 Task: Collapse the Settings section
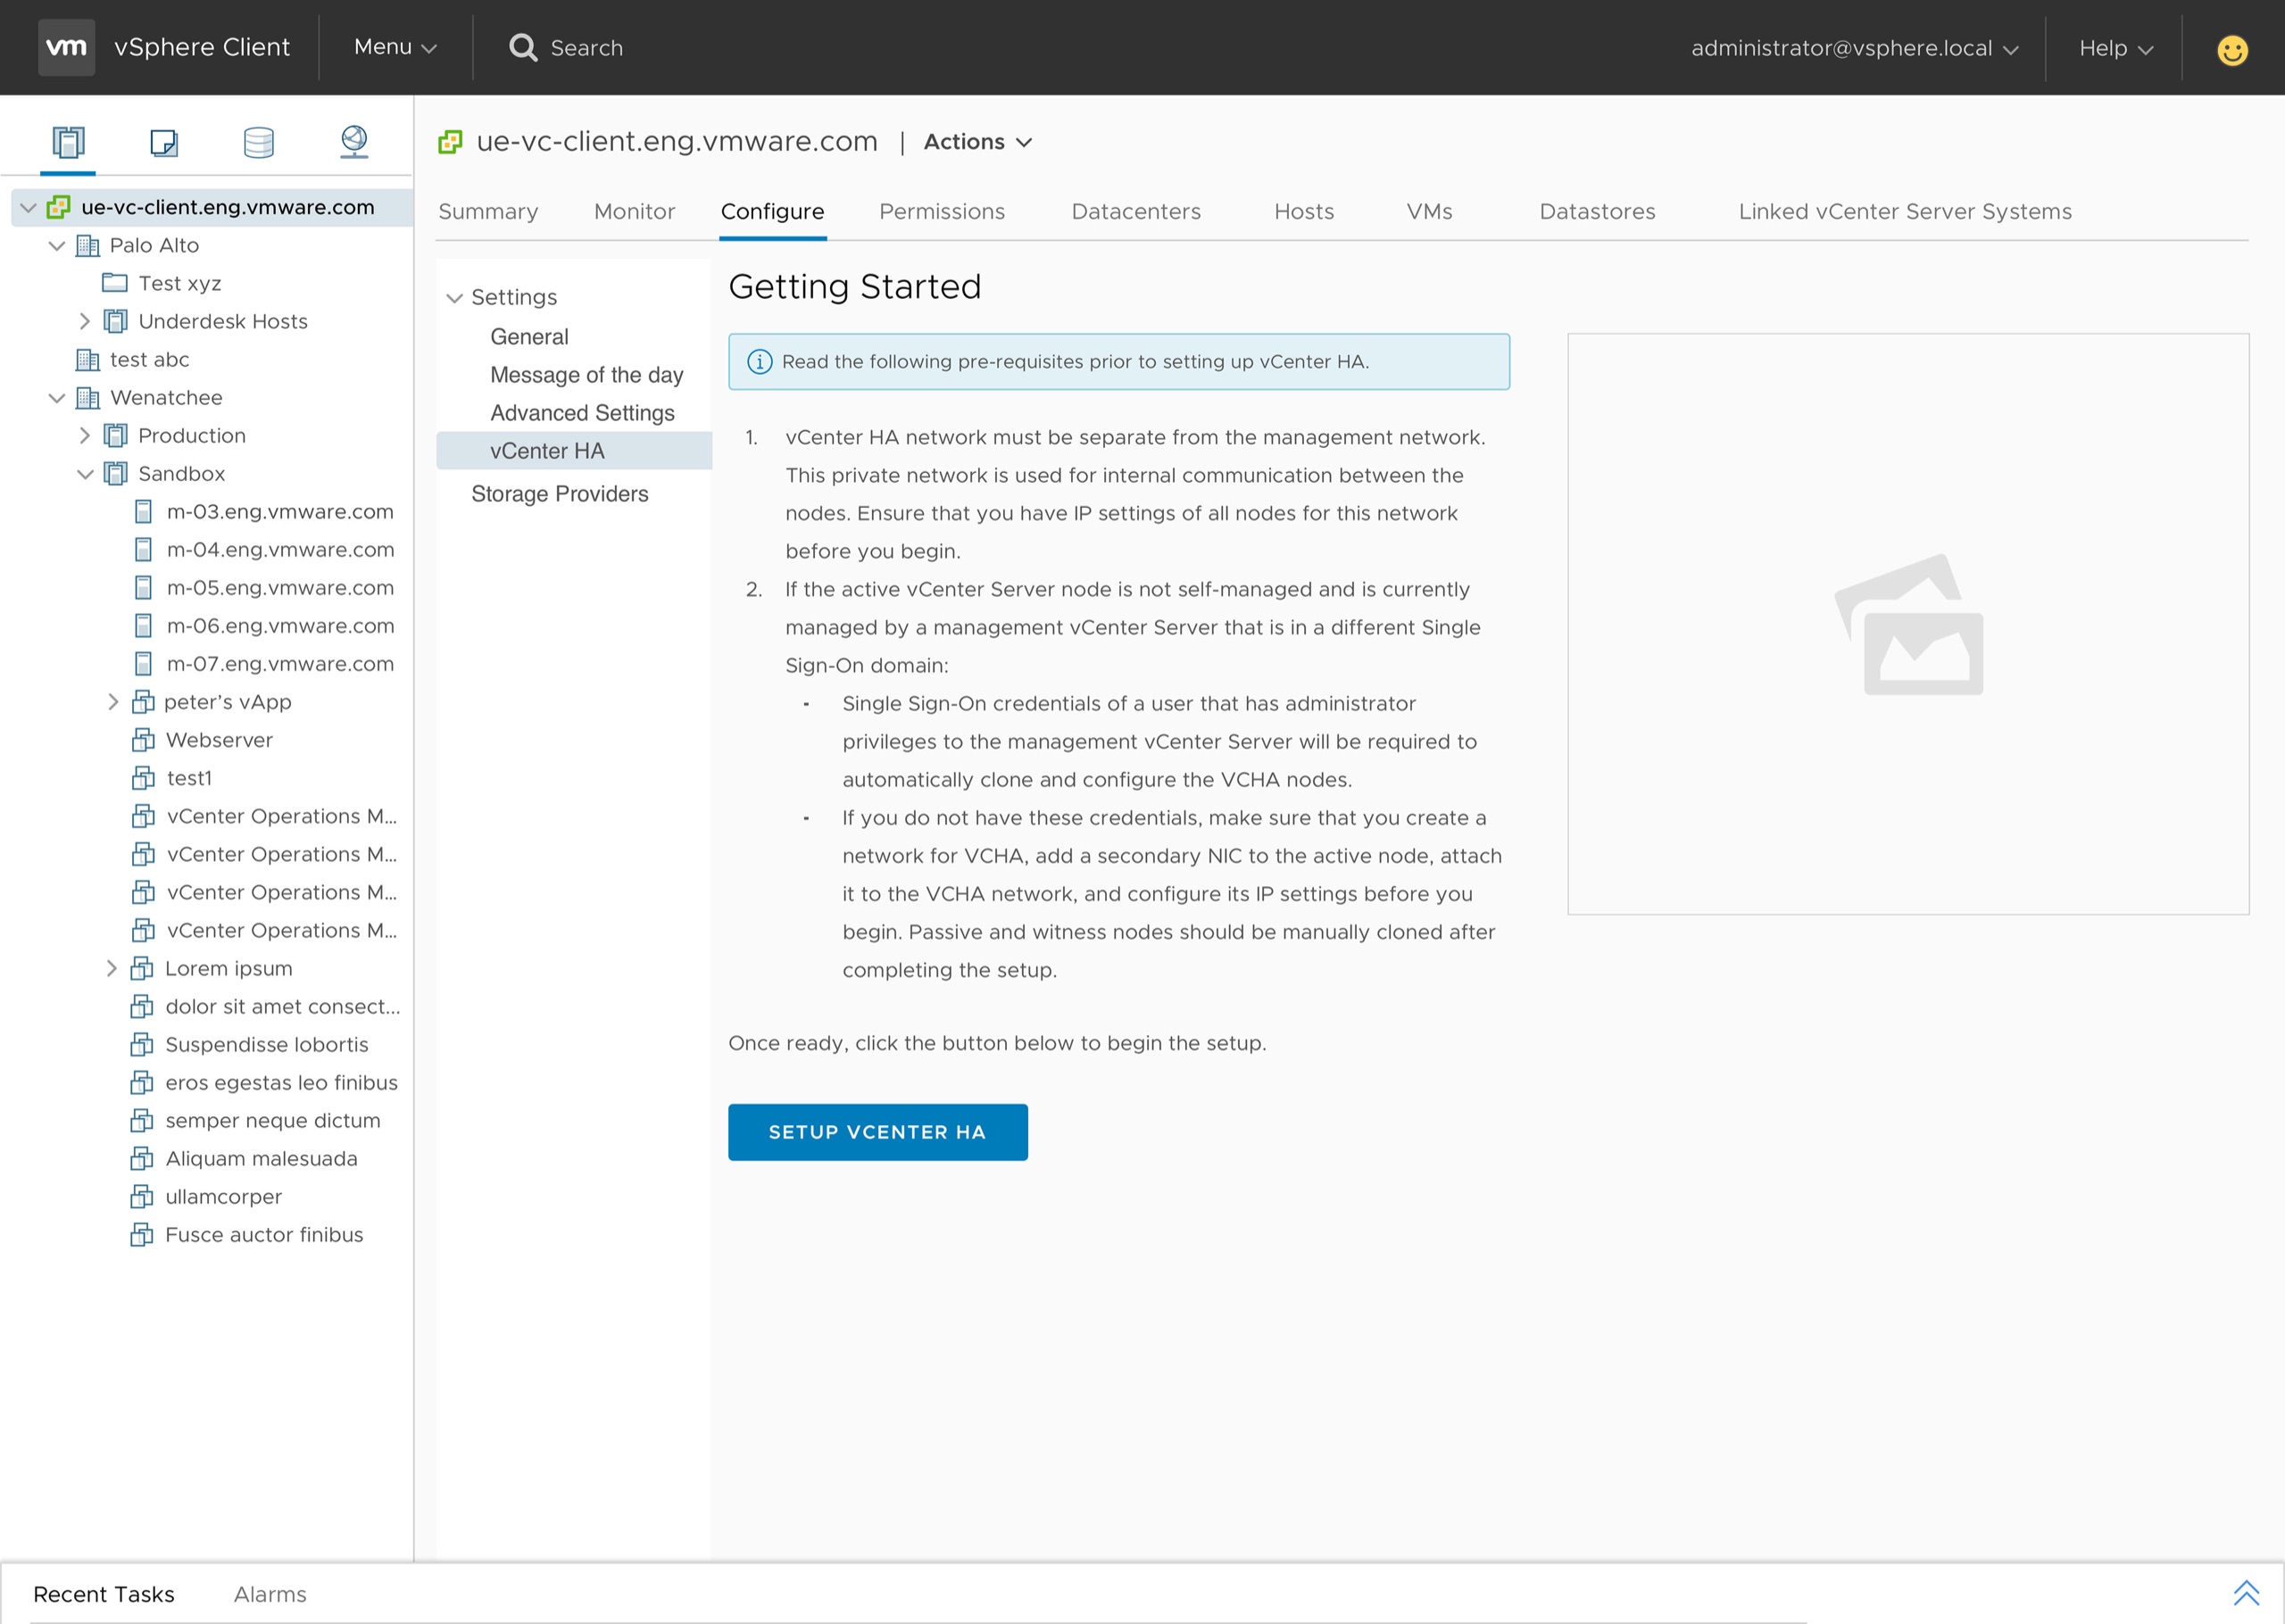pos(454,297)
